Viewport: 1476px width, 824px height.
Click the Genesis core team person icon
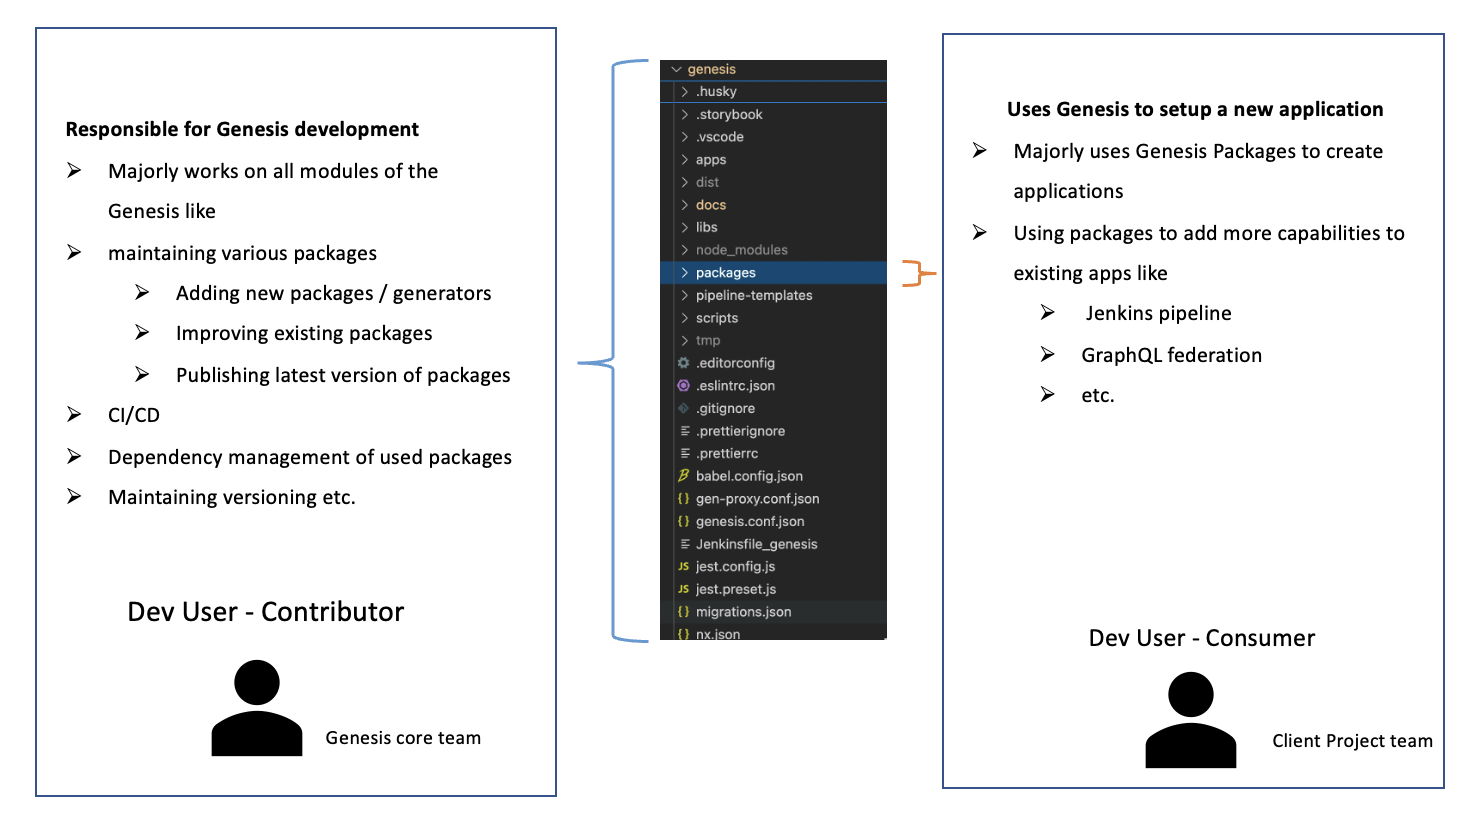(x=257, y=708)
